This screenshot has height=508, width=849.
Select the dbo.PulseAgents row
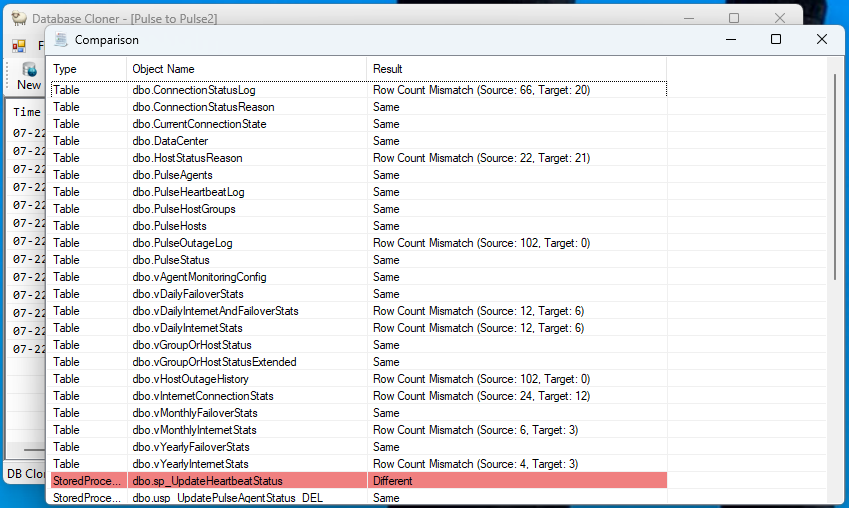pos(358,175)
